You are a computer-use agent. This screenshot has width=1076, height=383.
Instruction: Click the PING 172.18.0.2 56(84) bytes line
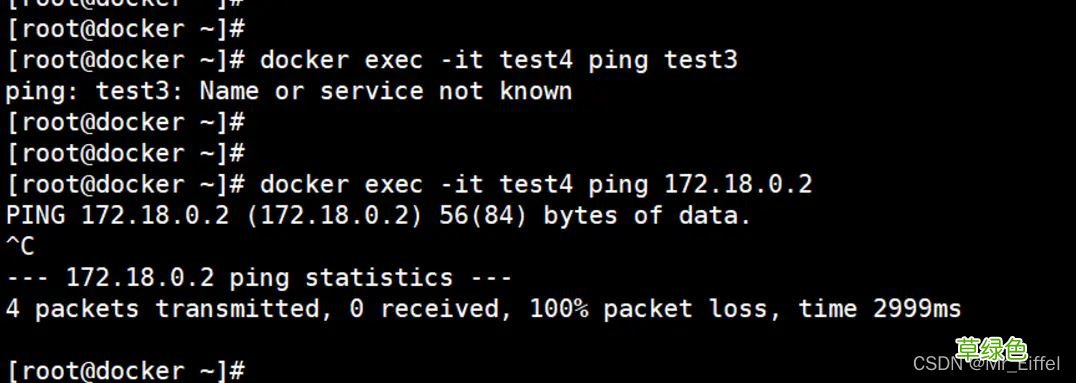point(378,216)
